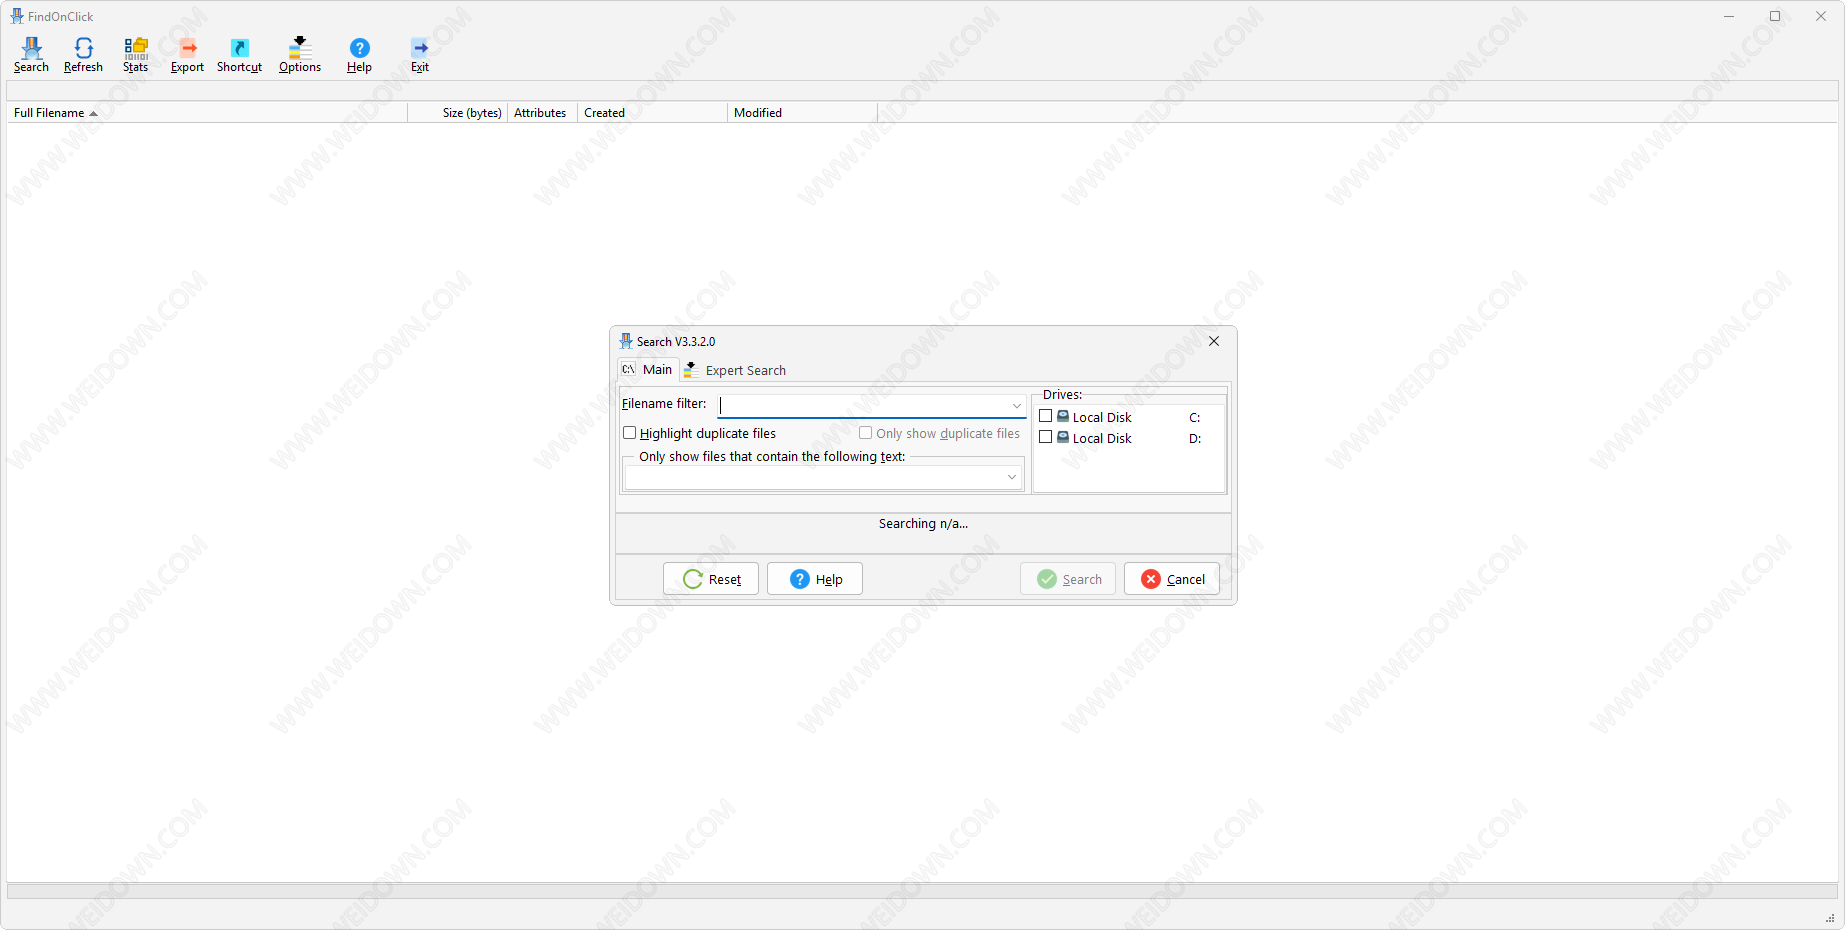Sort by the Attributes column header
This screenshot has width=1845, height=930.
coord(543,113)
